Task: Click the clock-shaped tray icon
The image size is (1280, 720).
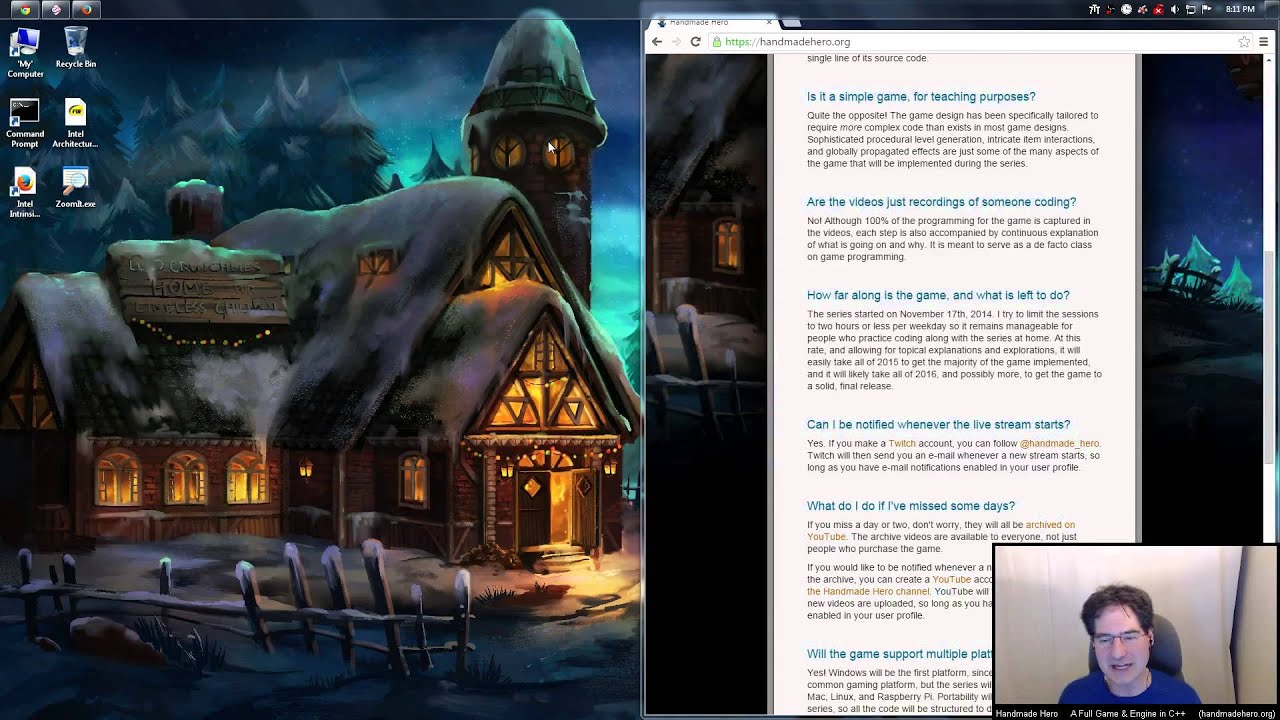Action: click(1126, 9)
